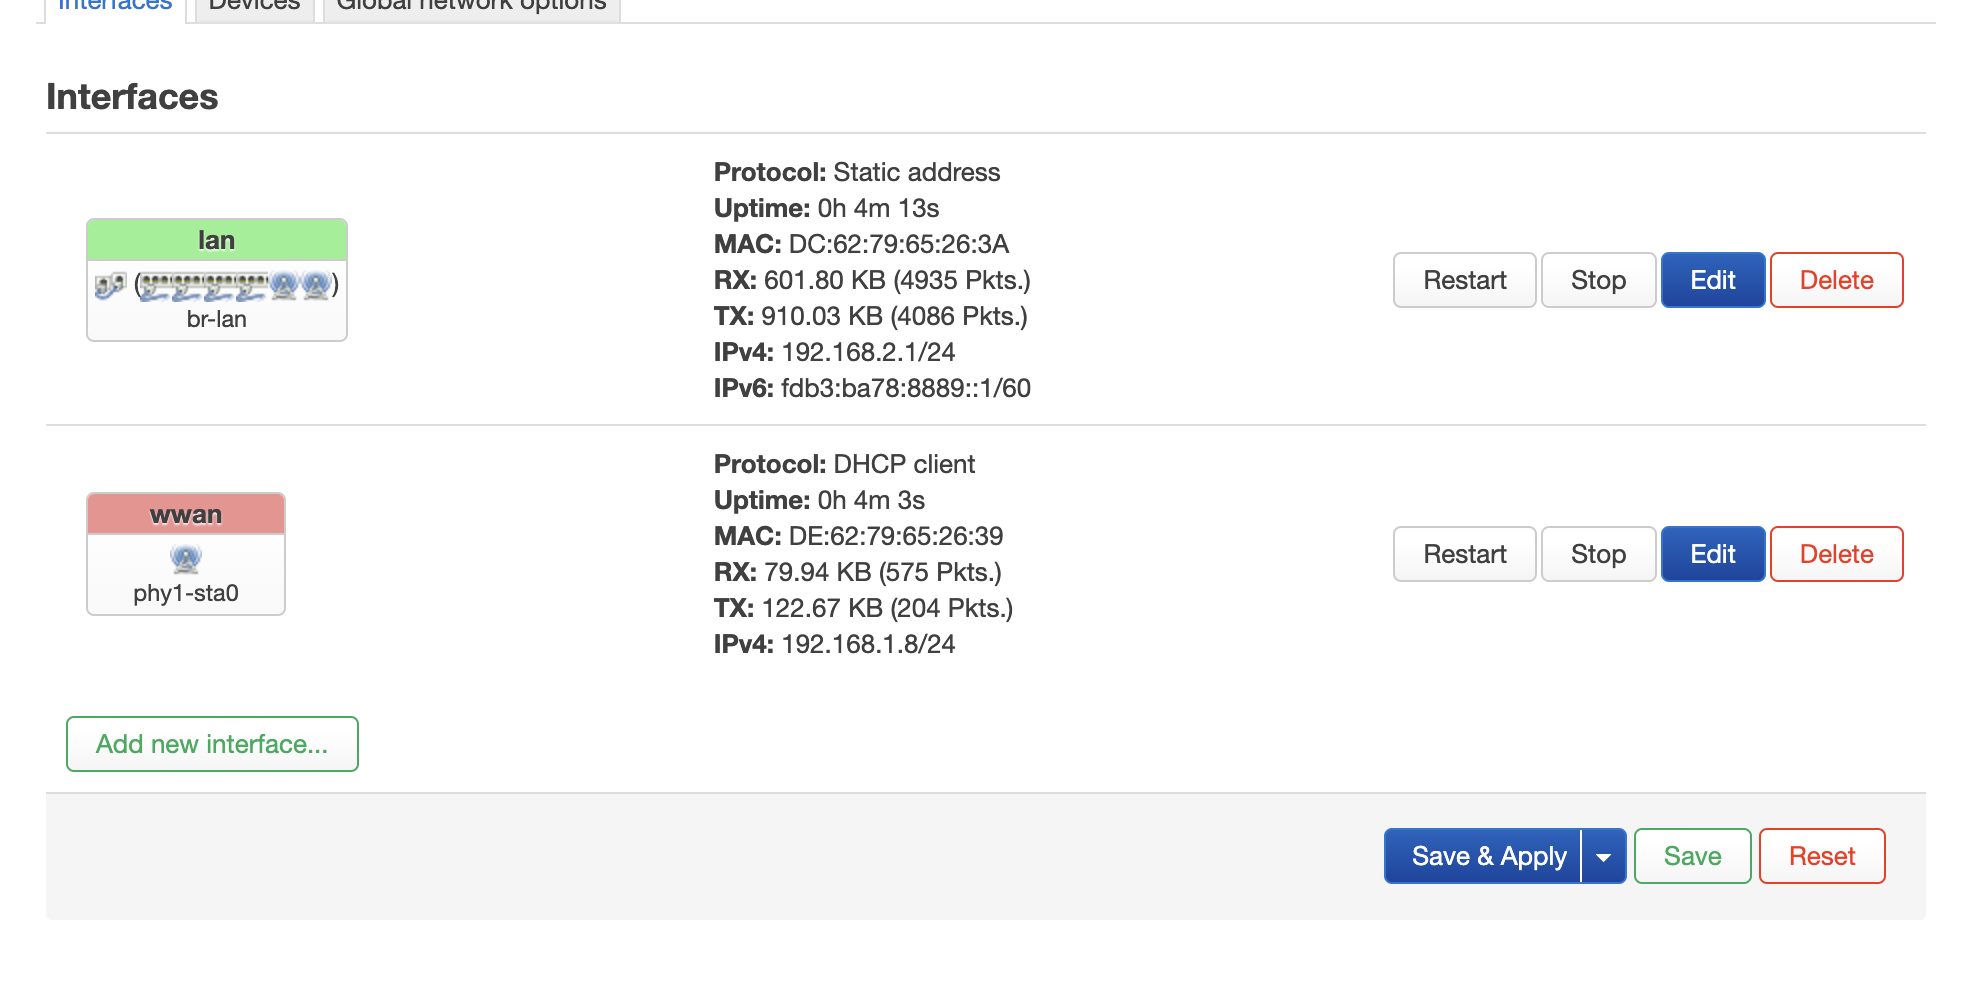Click the bridge icon in lan box
This screenshot has width=1968, height=982.
110,286
